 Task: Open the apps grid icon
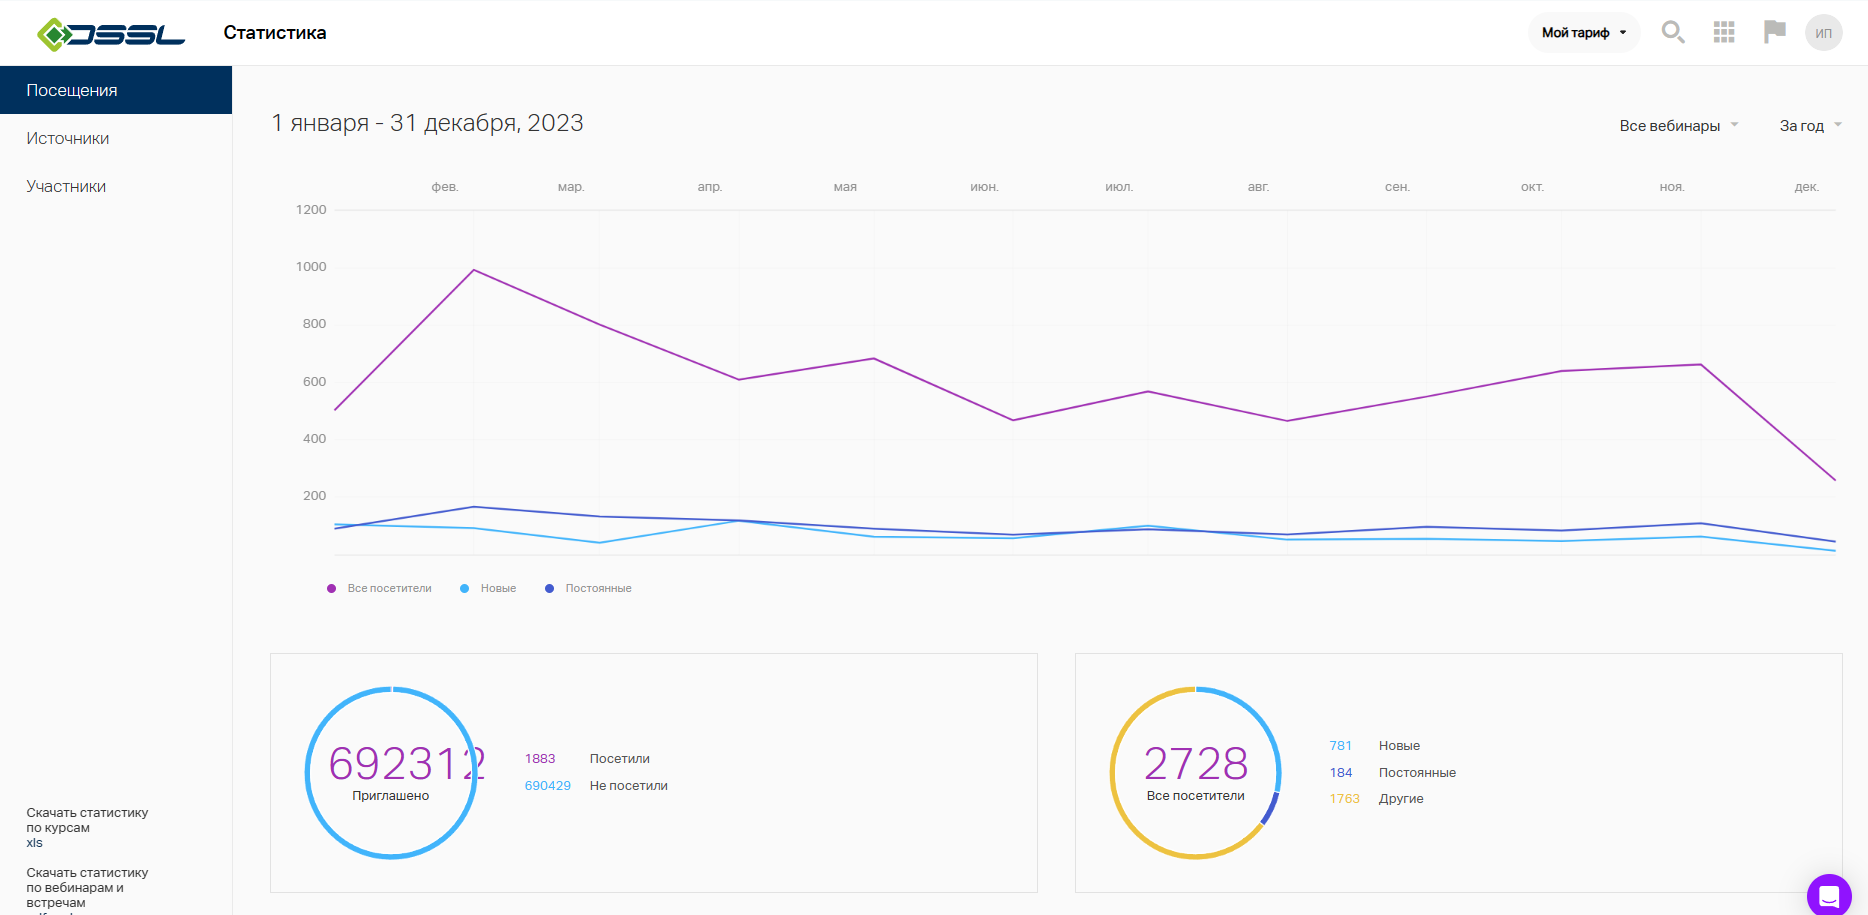(x=1724, y=33)
